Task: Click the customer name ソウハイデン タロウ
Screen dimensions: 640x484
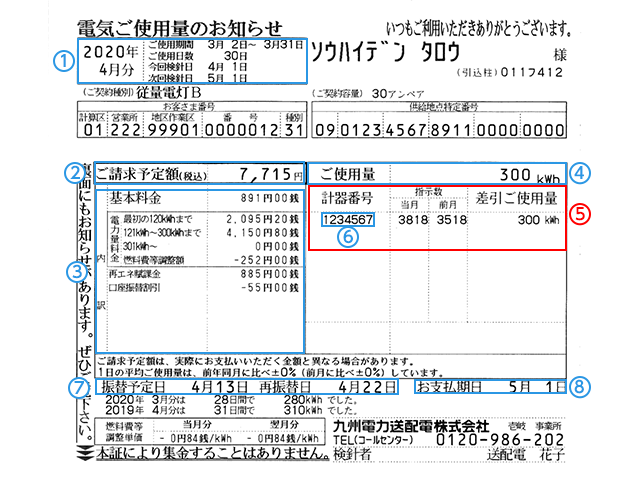Action: (386, 52)
